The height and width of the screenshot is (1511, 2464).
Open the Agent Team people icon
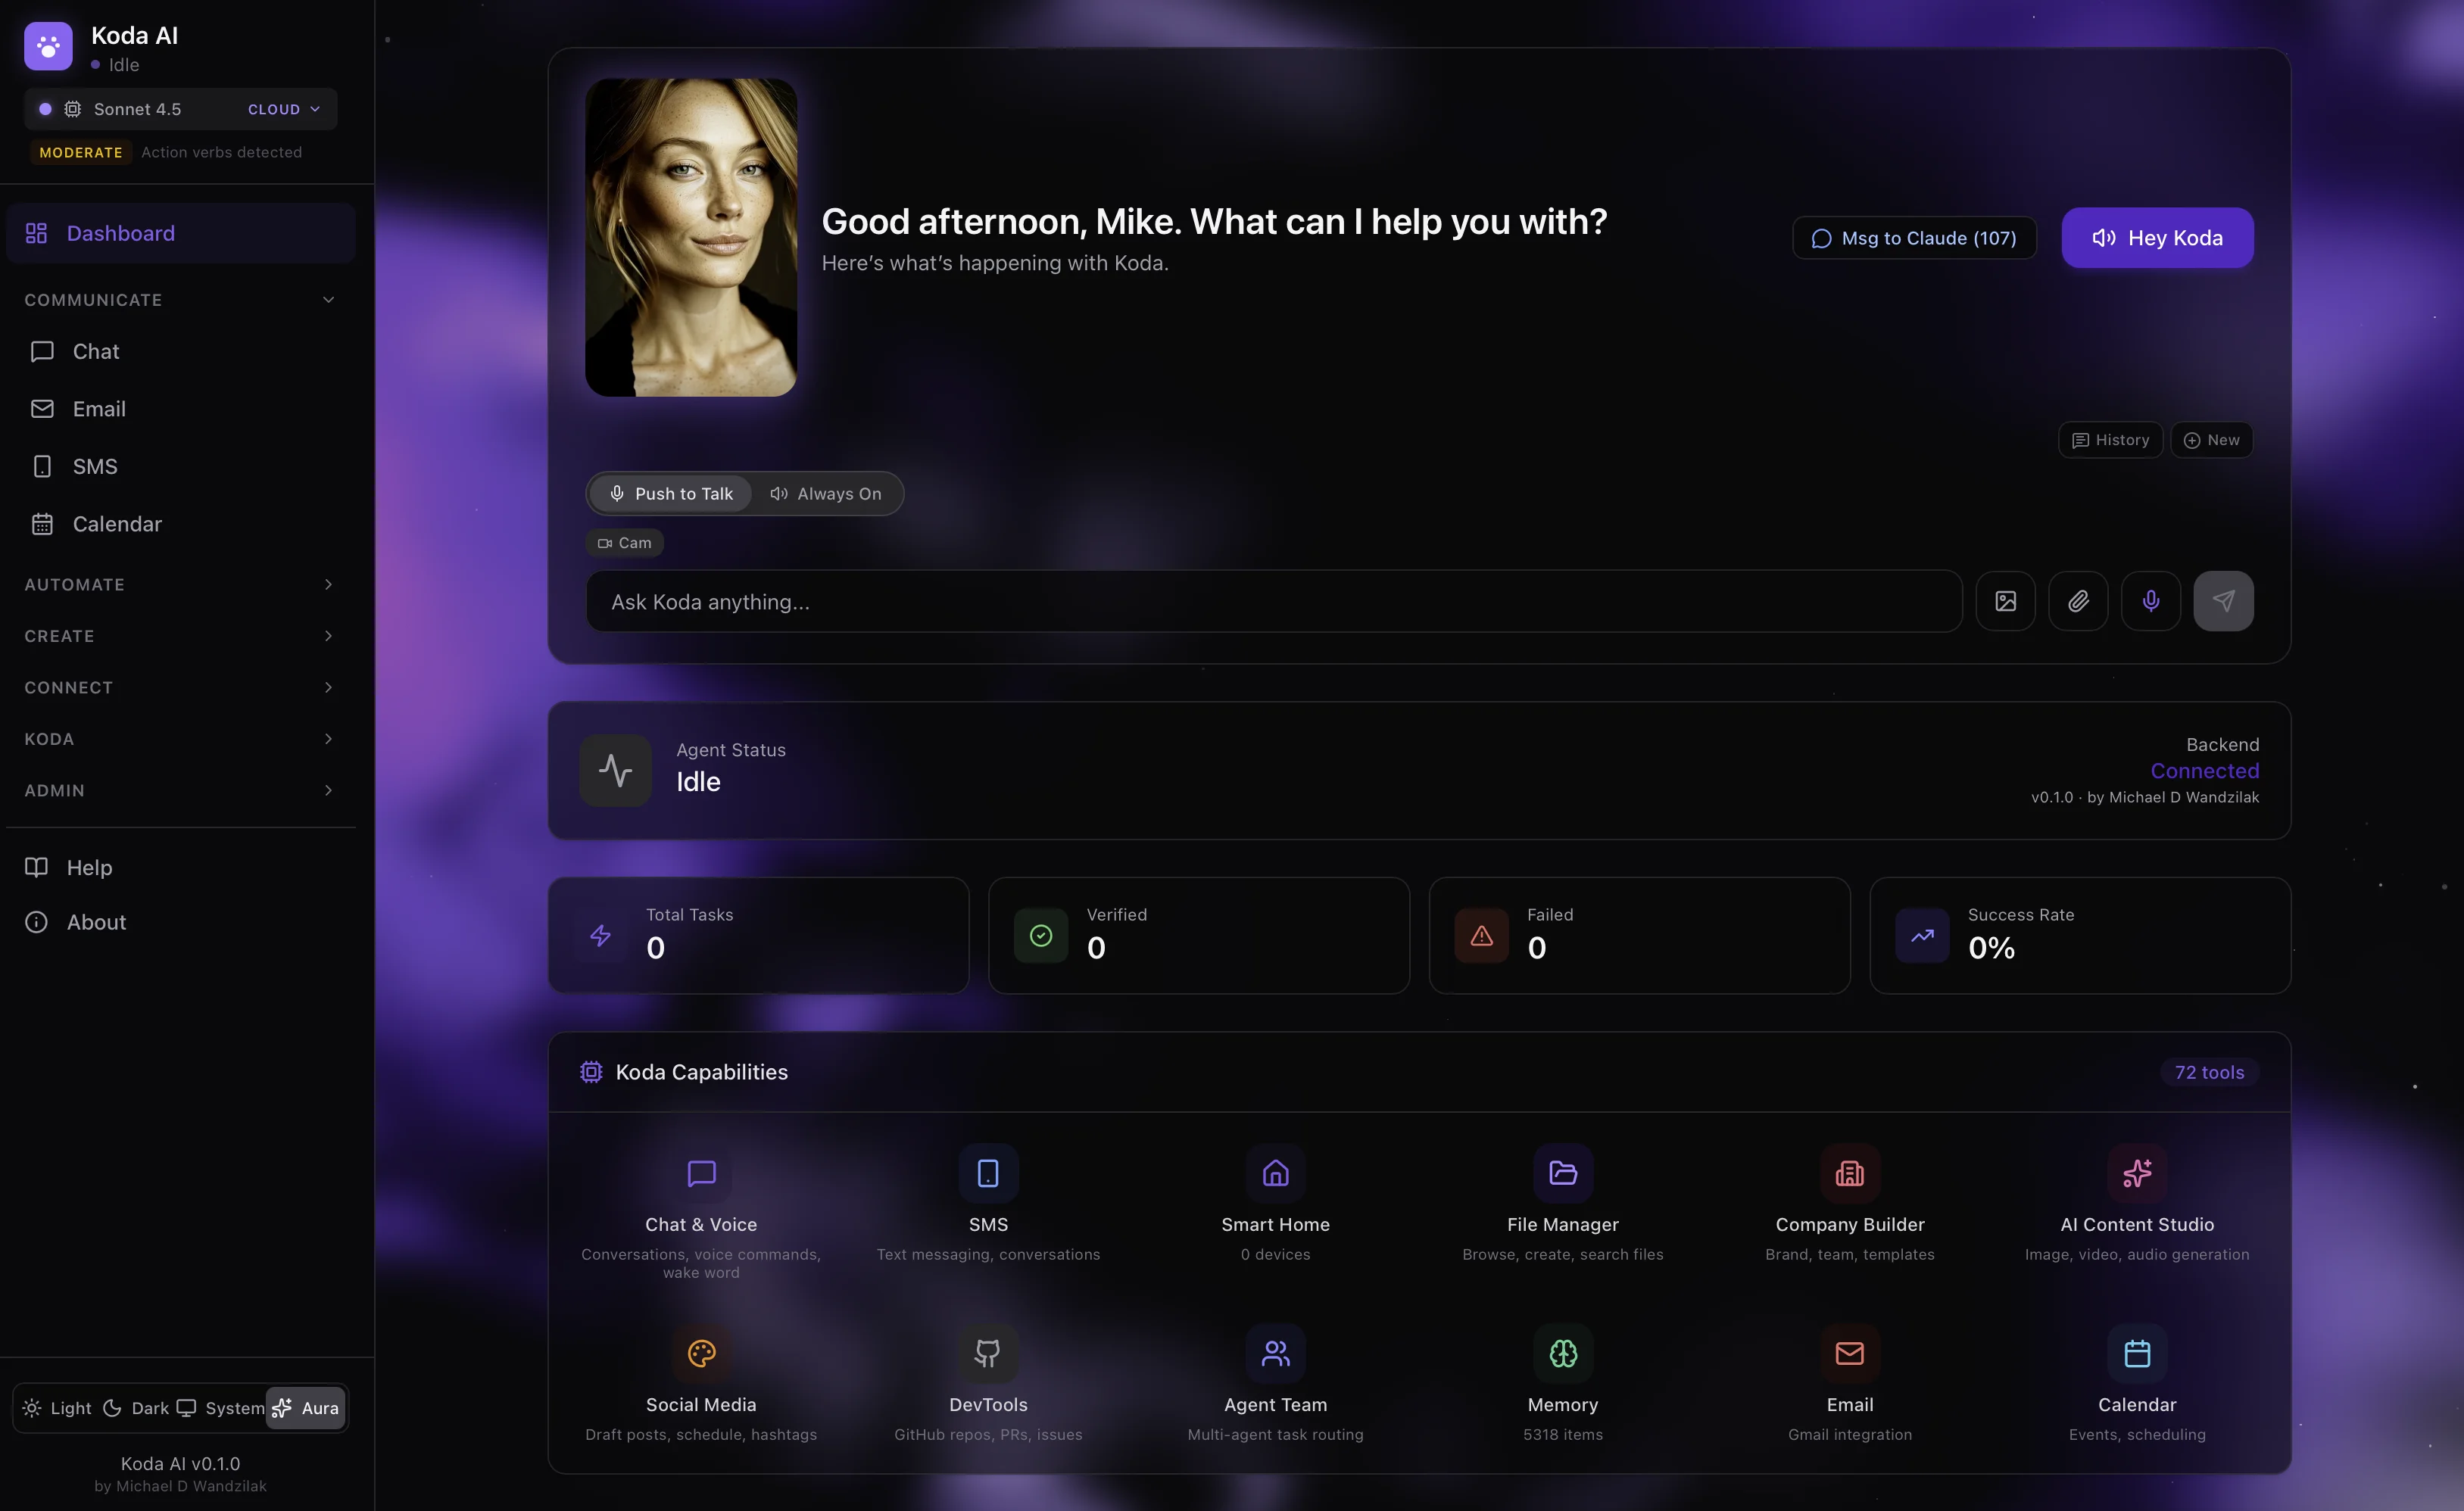tap(1275, 1353)
